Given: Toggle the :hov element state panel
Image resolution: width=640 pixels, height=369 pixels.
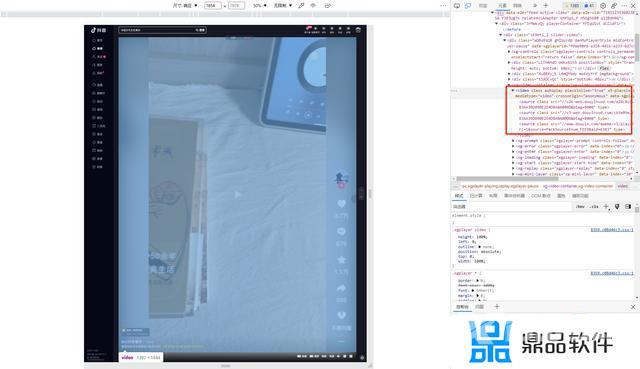Looking at the screenshot, I should pyautogui.click(x=580, y=207).
